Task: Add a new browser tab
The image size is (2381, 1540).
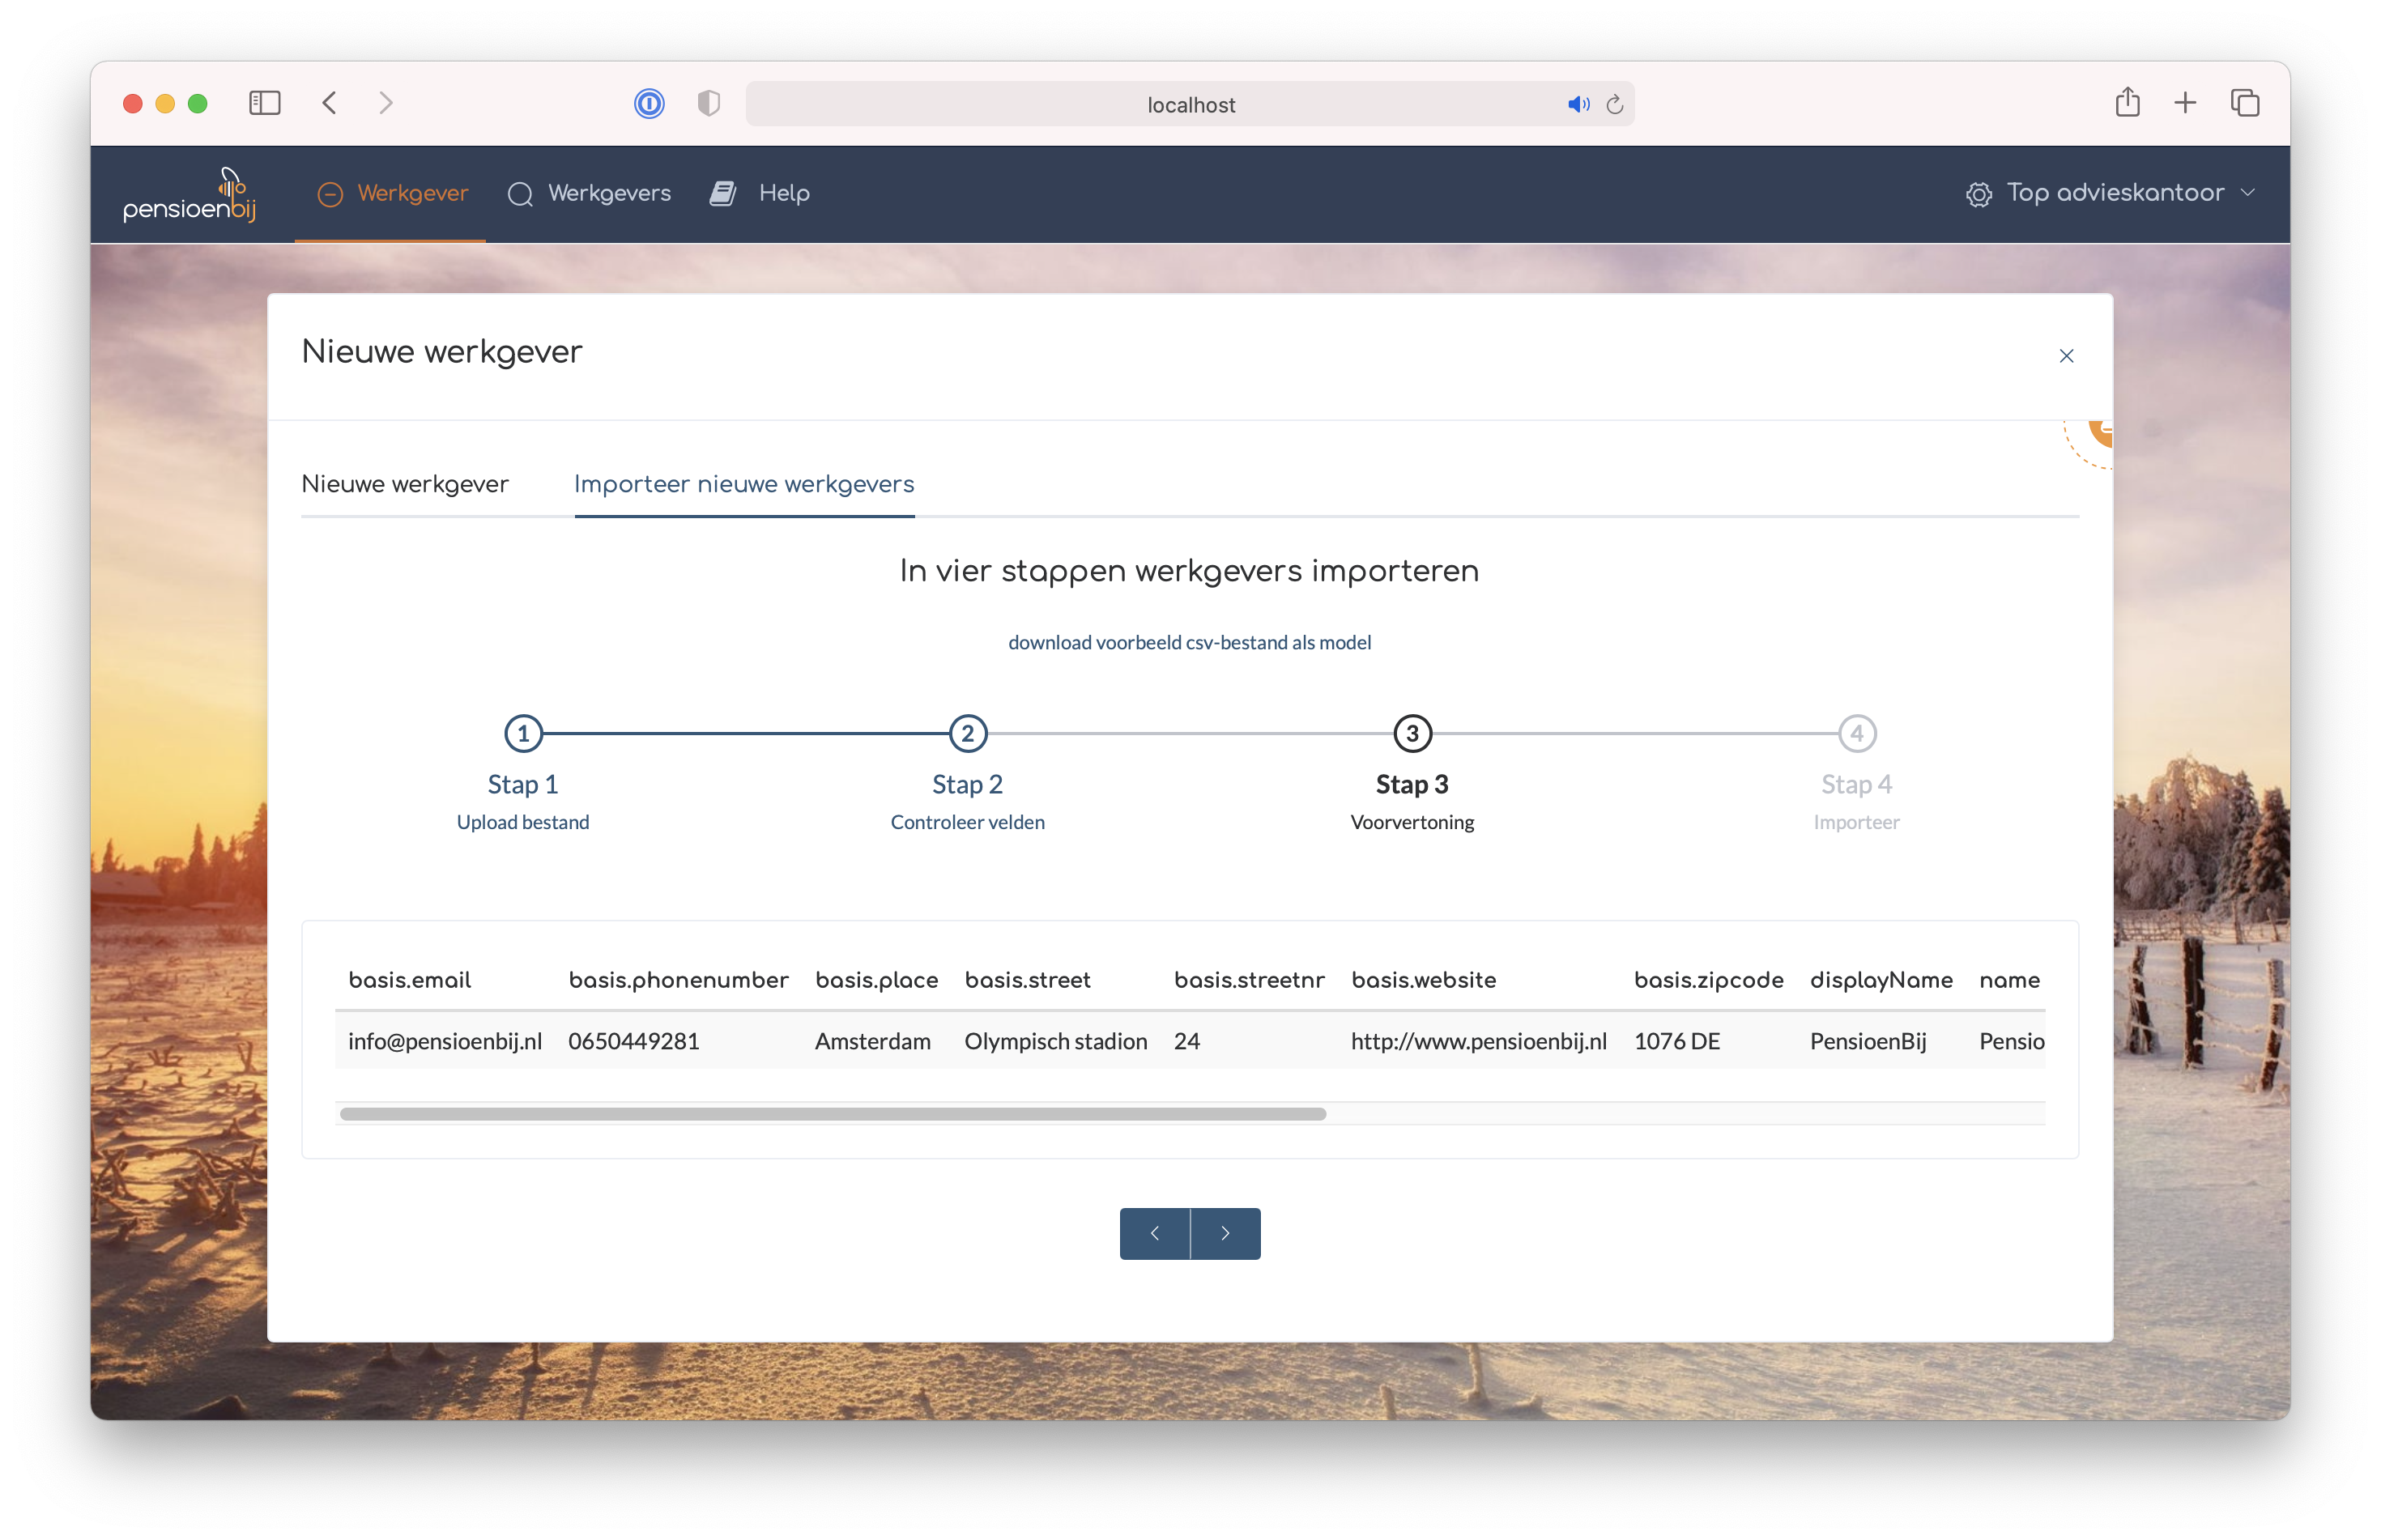Action: pyautogui.click(x=2184, y=103)
